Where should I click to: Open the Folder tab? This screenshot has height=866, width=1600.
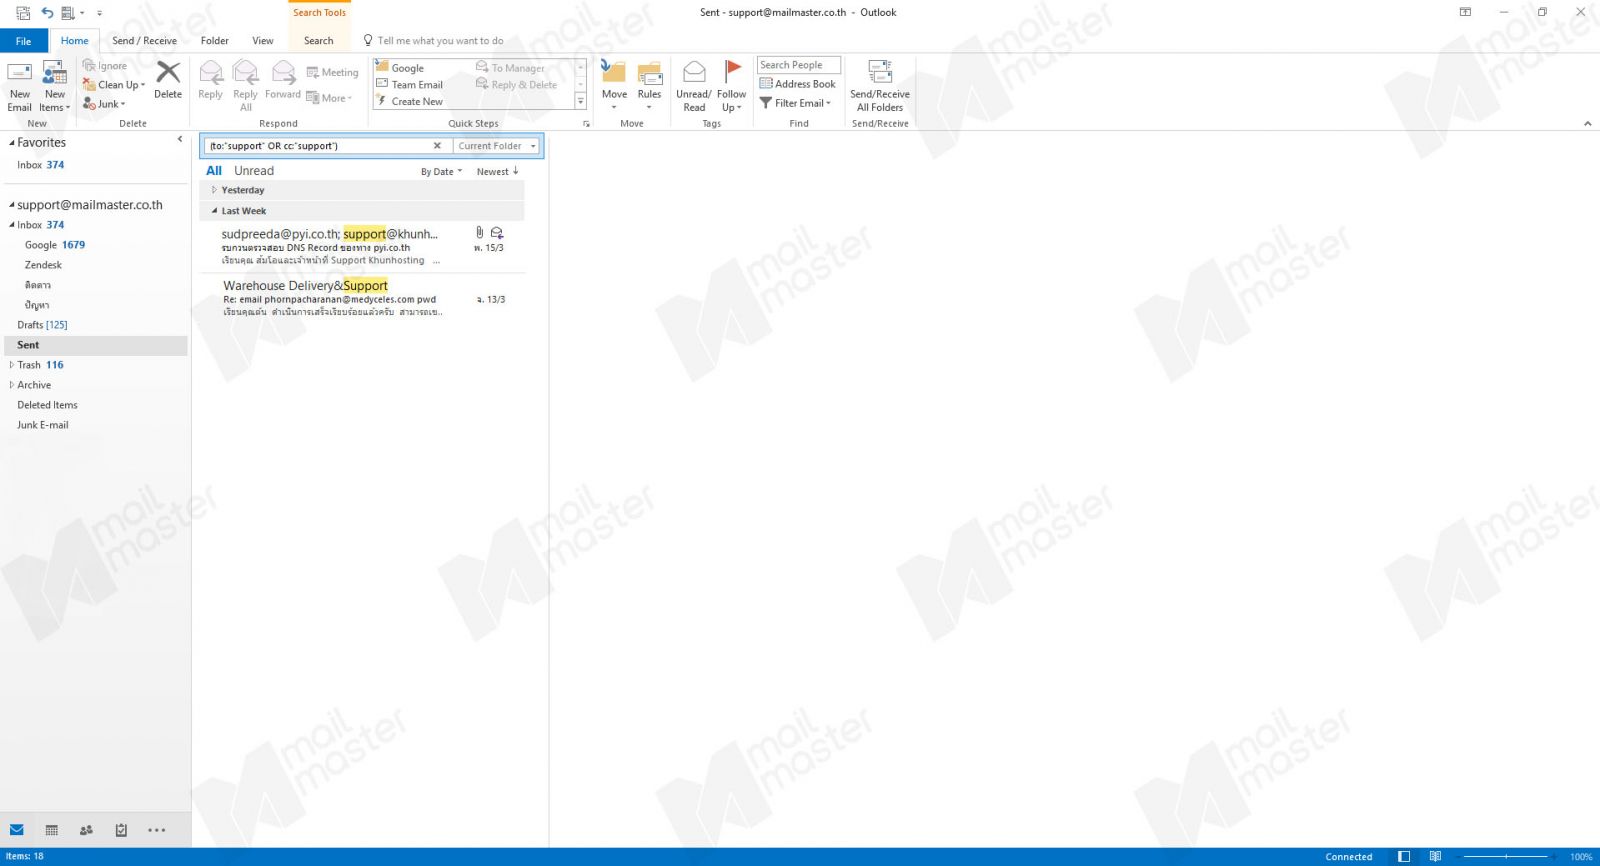coord(214,41)
